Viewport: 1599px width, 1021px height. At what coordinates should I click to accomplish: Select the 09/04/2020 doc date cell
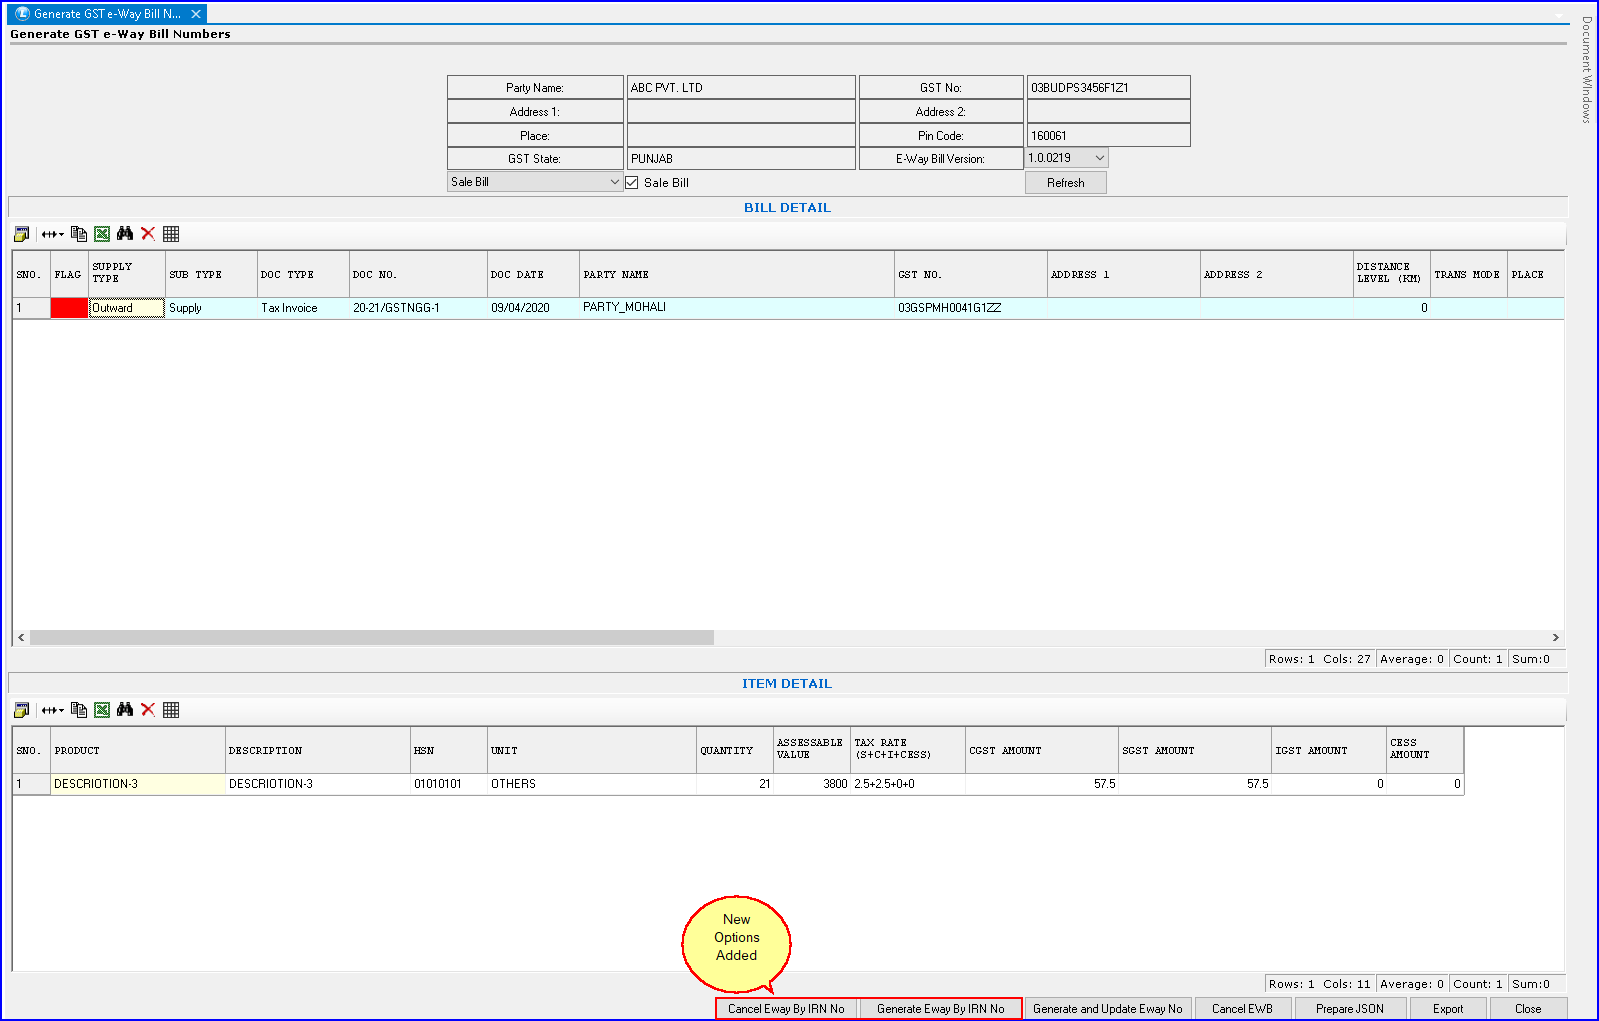[x=533, y=308]
